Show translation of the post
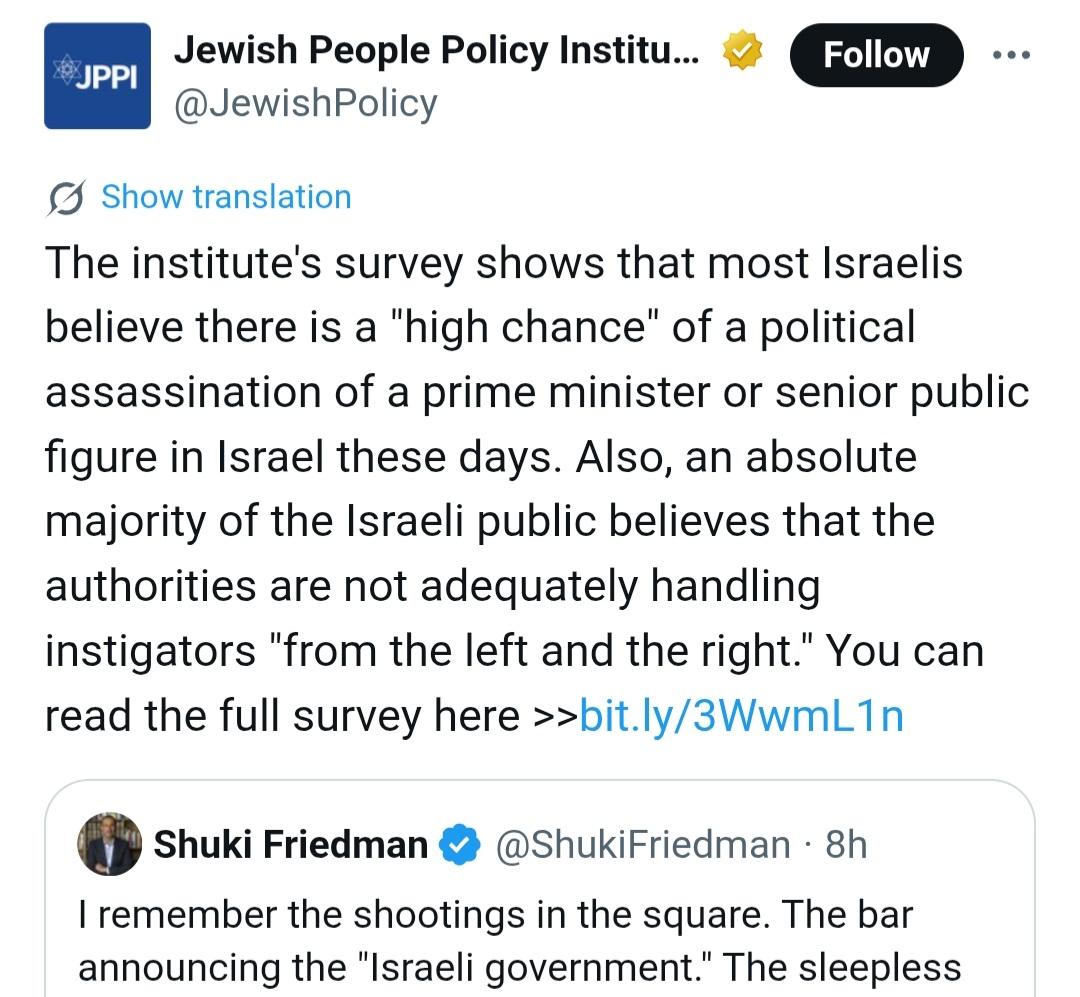The height and width of the screenshot is (997, 1080). 226,197
